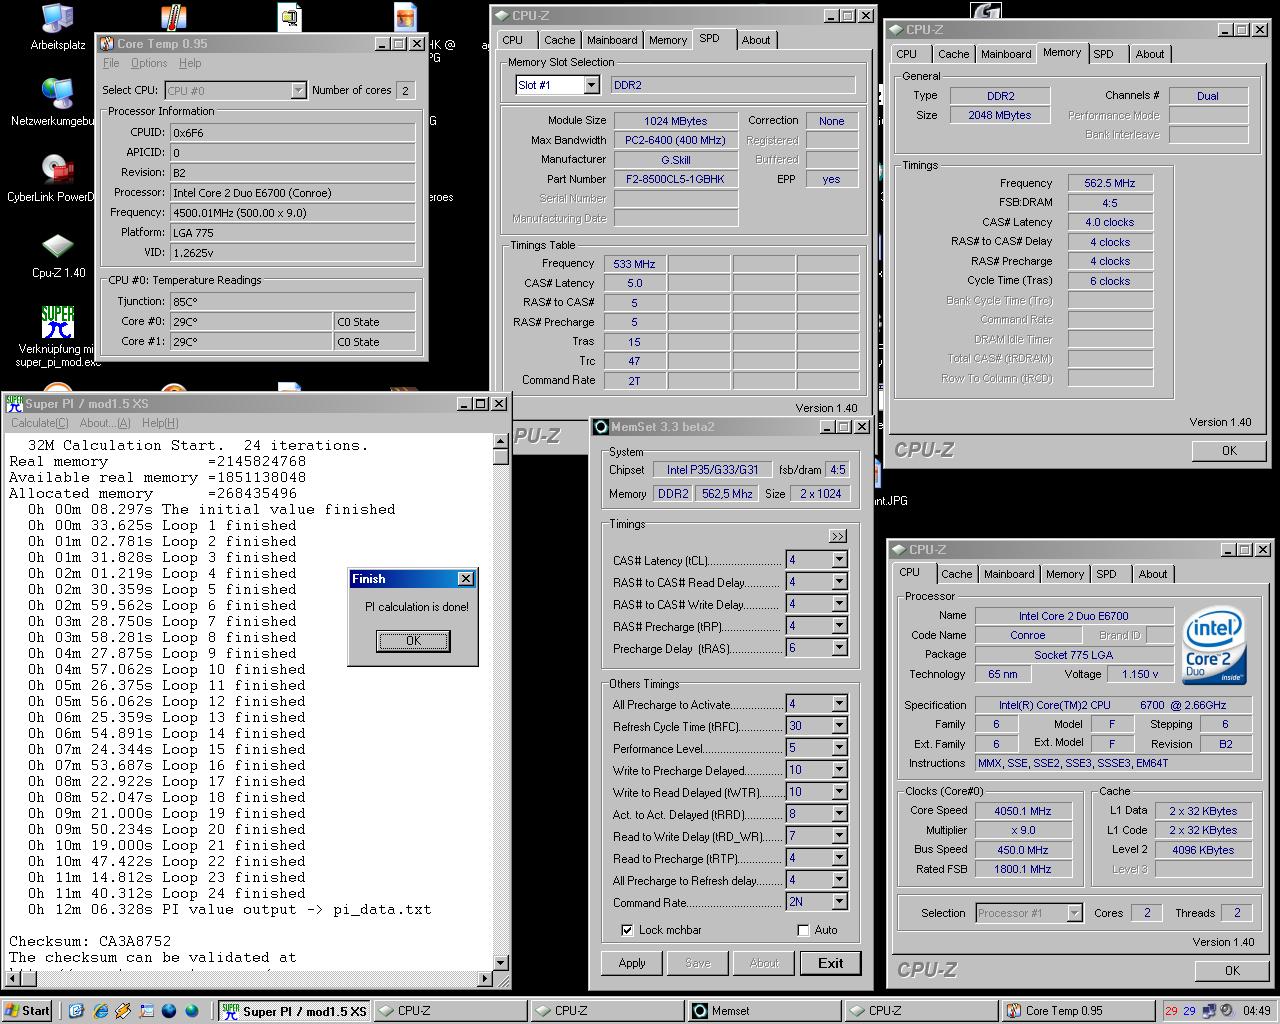Toggle the Lock mchbar checkbox
The image size is (1280, 1024).
point(627,930)
